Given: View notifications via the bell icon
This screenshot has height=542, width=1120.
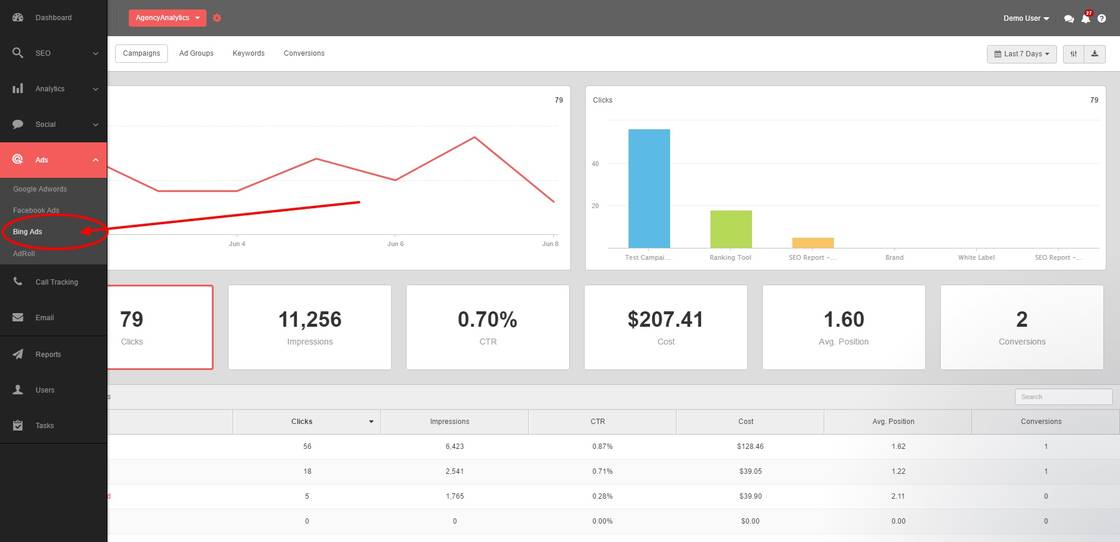Looking at the screenshot, I should click(1086, 19).
